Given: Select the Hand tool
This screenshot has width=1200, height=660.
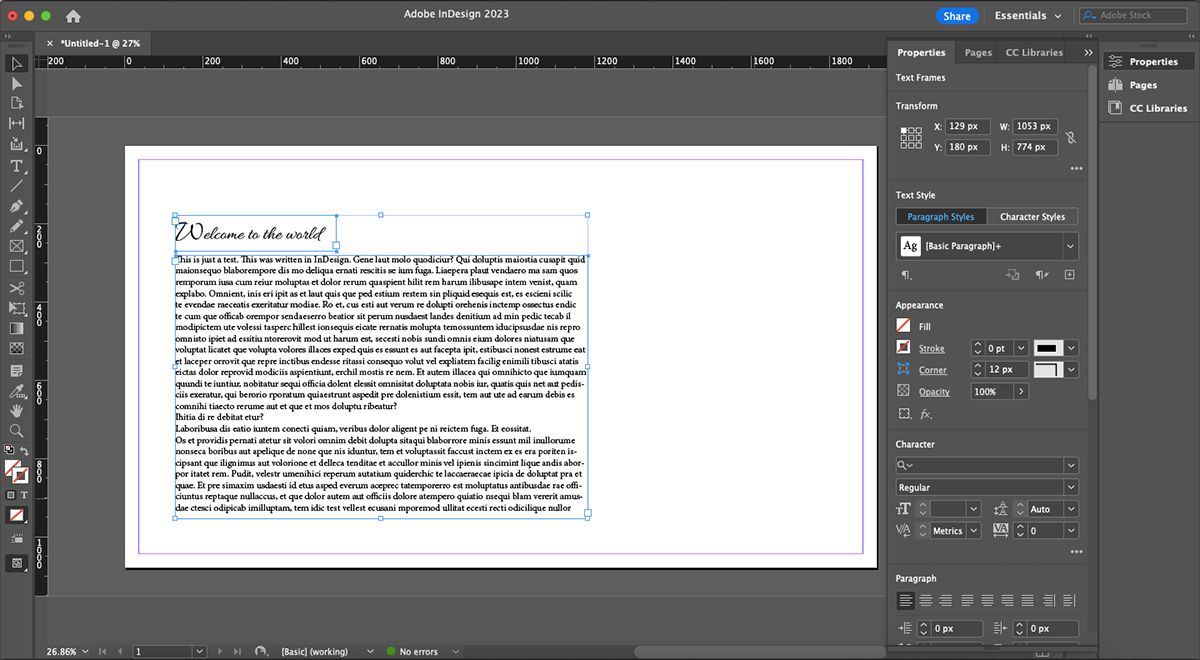Looking at the screenshot, I should click(17, 410).
